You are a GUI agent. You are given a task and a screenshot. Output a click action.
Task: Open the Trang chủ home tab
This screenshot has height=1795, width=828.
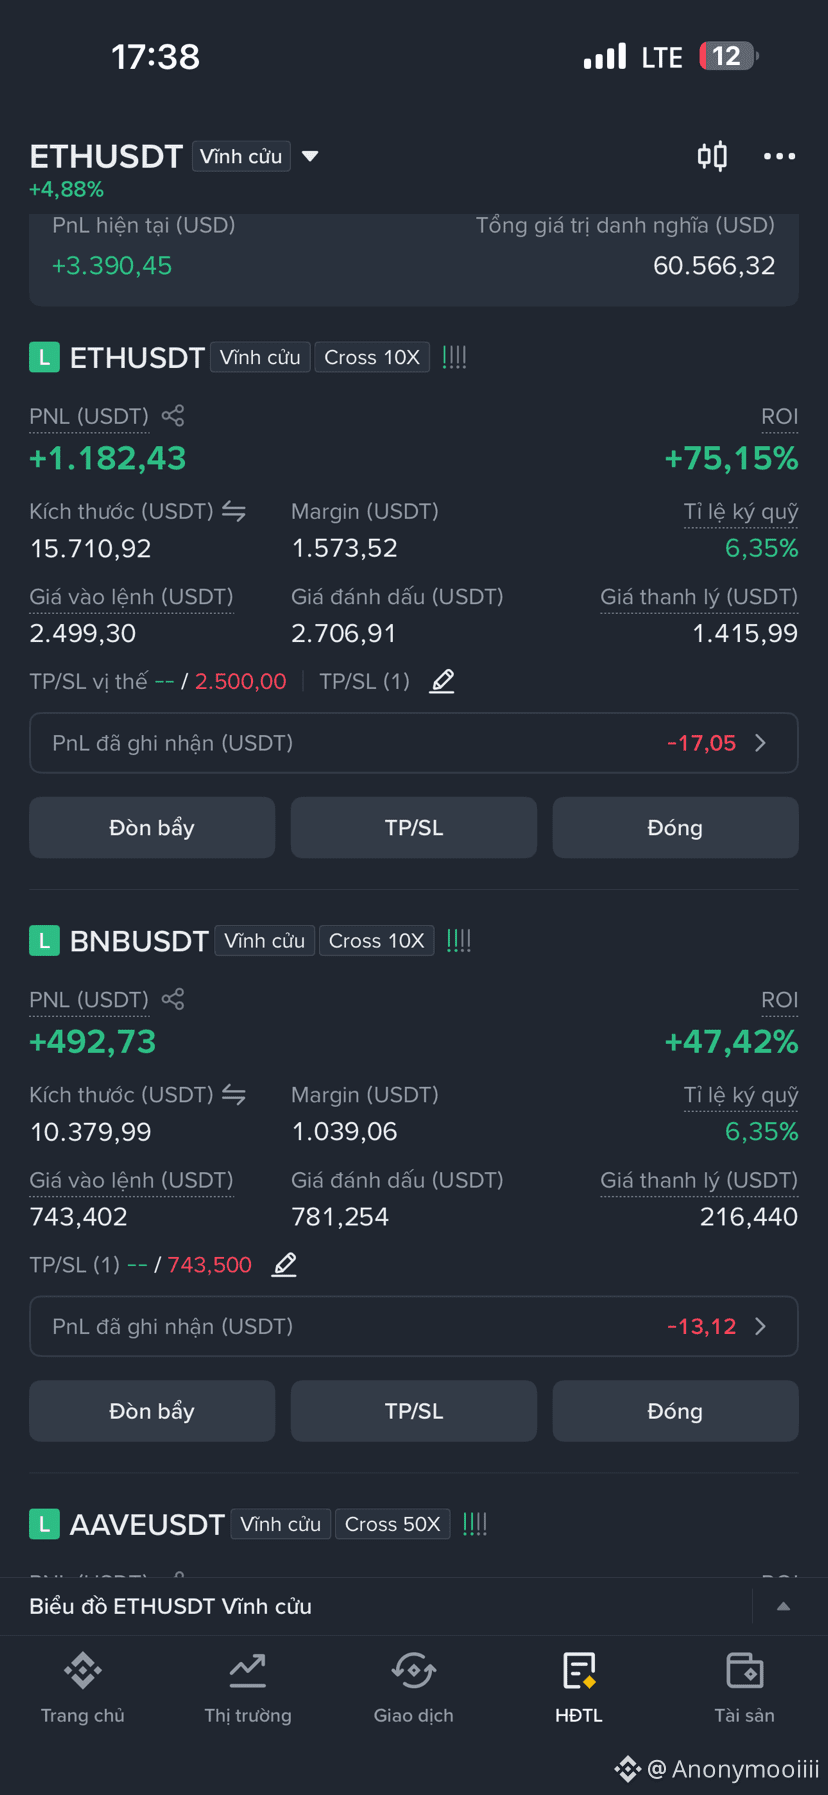click(x=83, y=1688)
